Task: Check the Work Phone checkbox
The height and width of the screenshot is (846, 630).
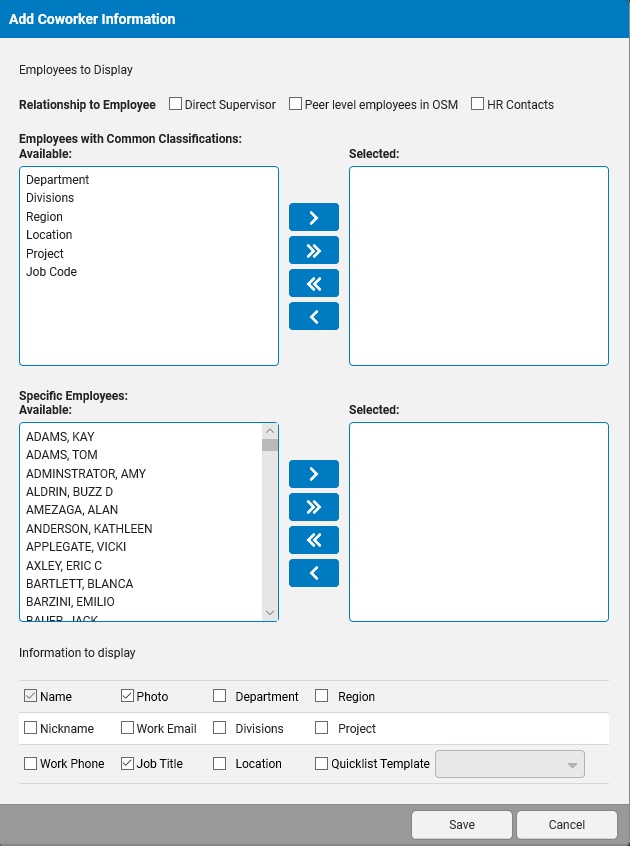Action: [30, 763]
